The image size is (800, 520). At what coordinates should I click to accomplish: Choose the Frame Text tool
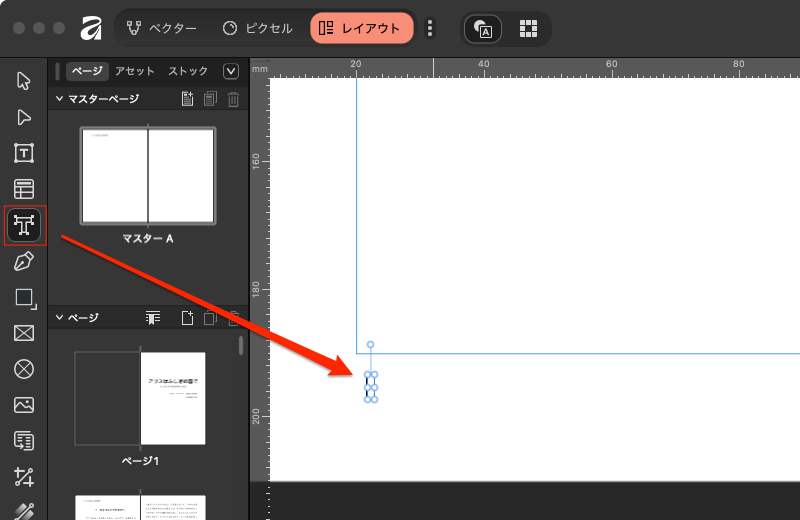coord(24,153)
